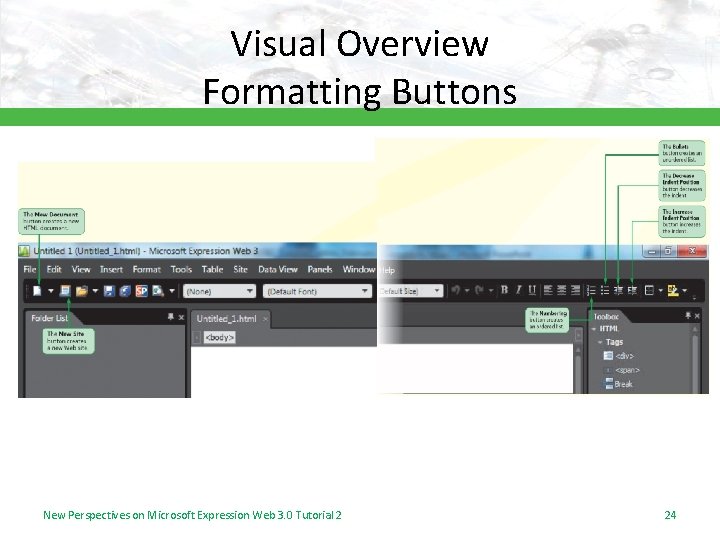
Task: Click the Undo toolbar icon
Action: point(456,290)
